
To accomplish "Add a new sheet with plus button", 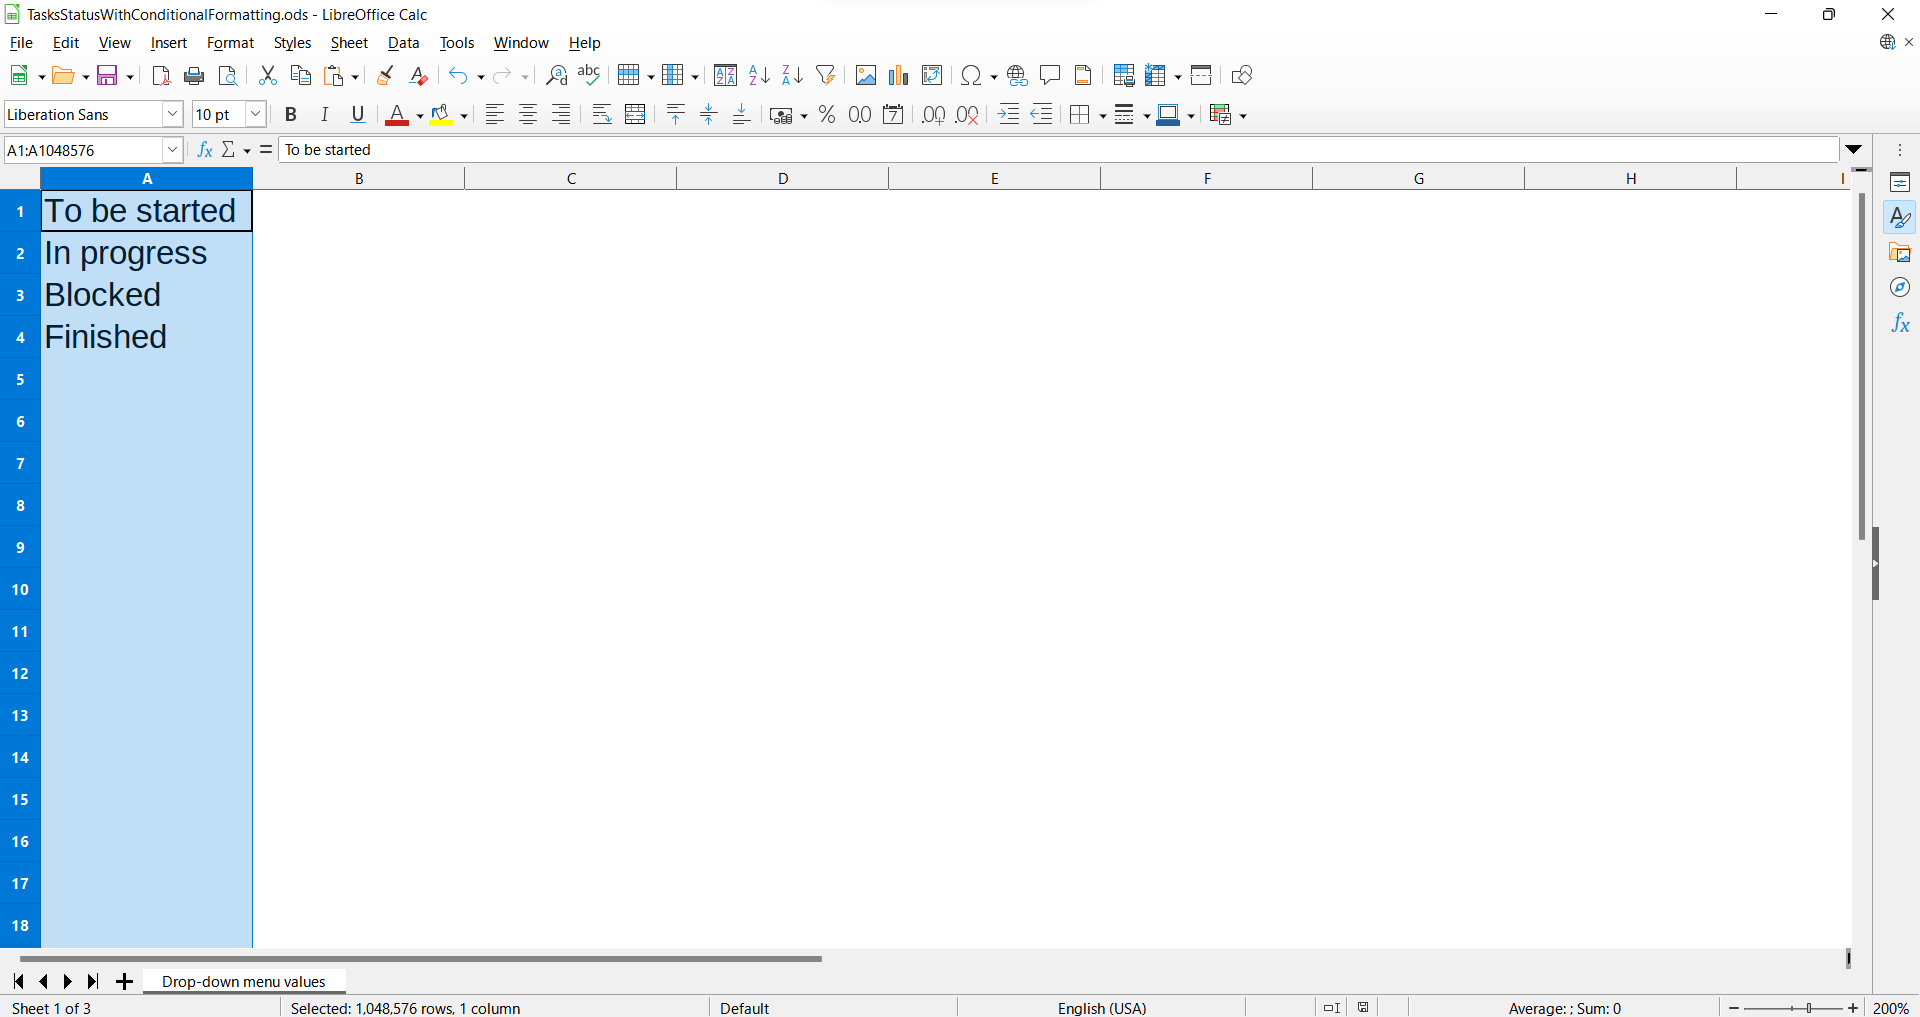I will 124,982.
